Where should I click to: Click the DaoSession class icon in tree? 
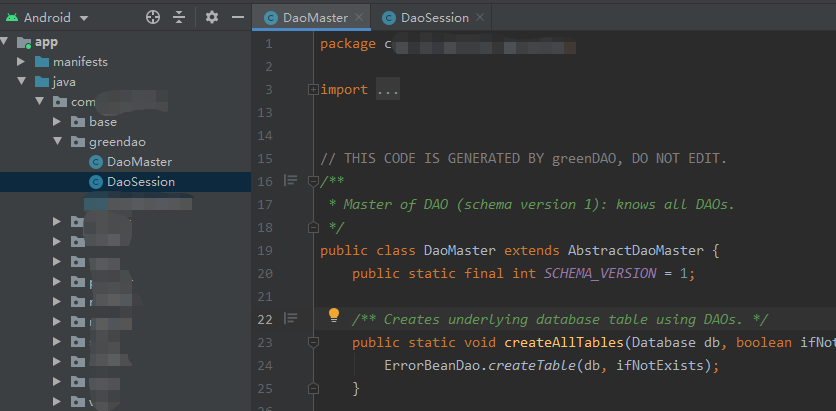coord(96,182)
